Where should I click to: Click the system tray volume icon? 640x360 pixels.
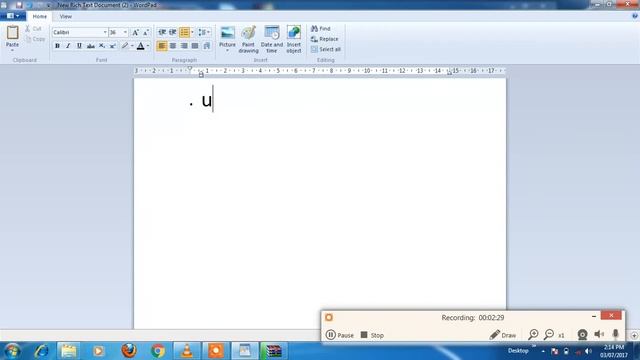(588, 351)
